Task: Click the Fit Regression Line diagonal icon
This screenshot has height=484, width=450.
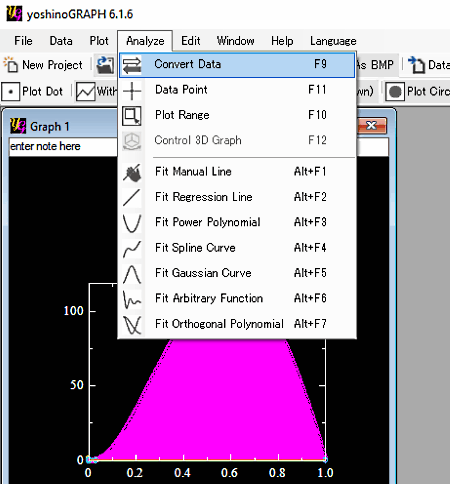Action: [x=132, y=198]
